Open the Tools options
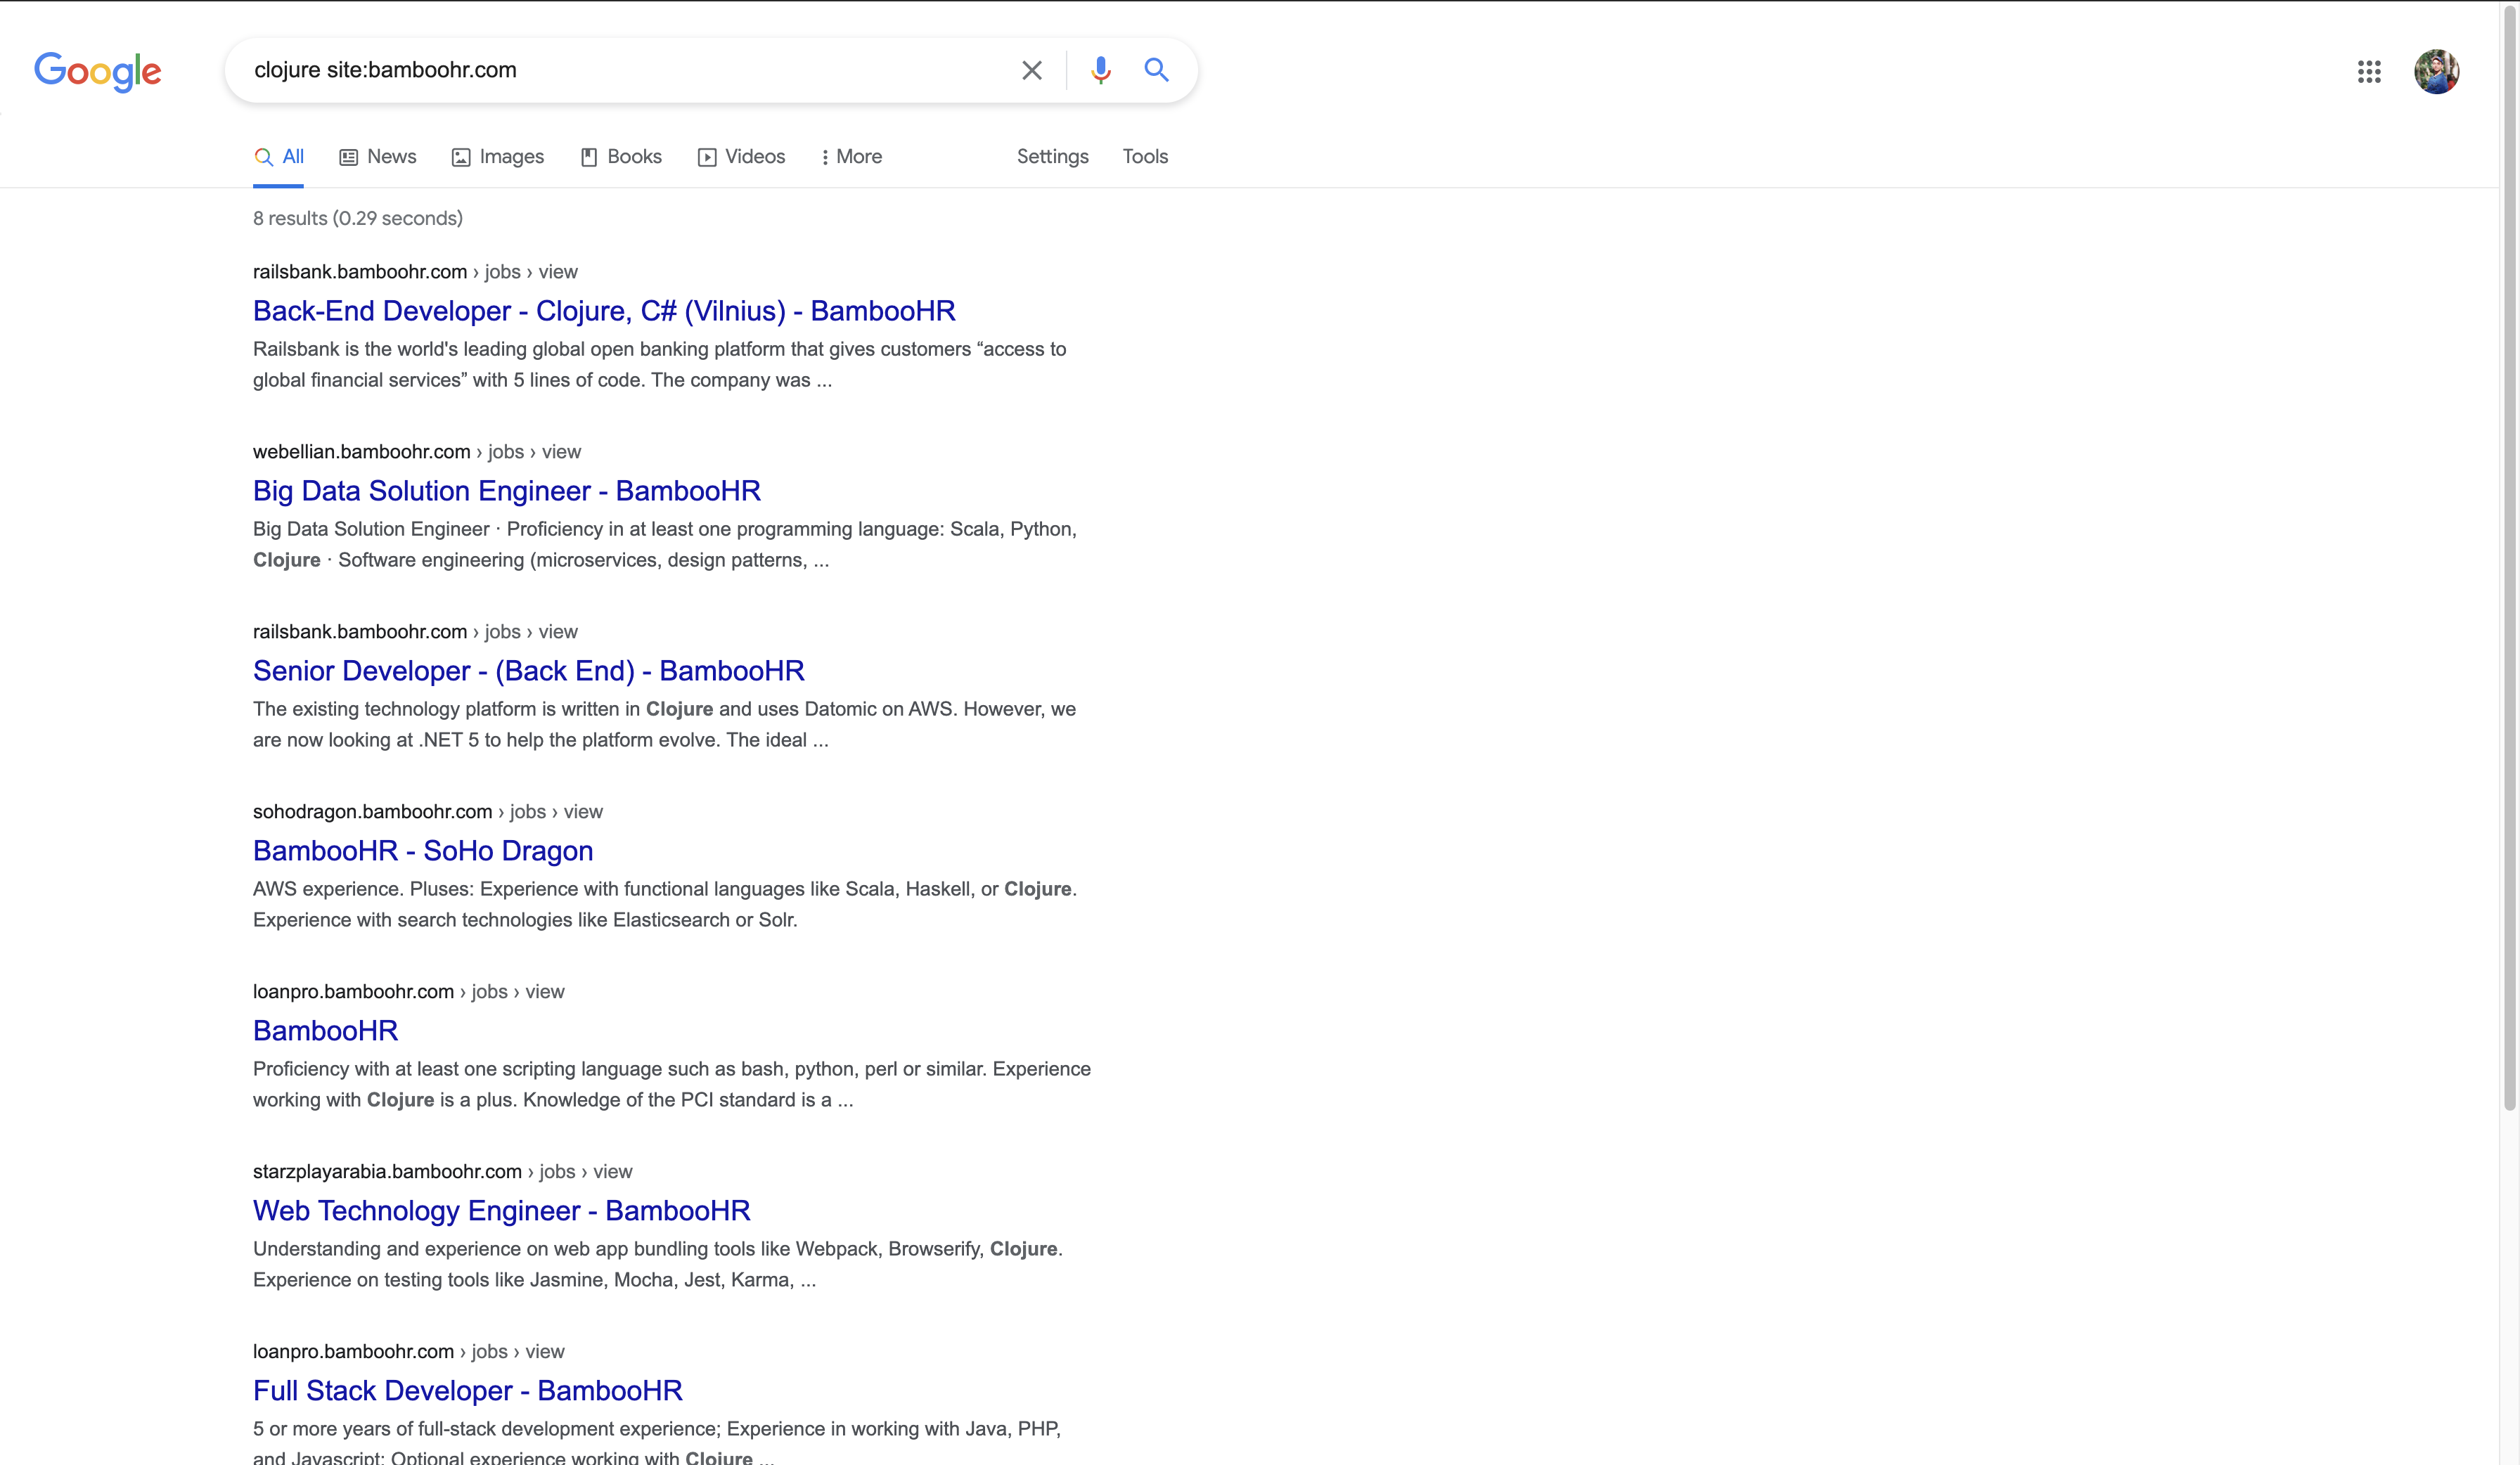Viewport: 2520px width, 1465px height. (1144, 157)
